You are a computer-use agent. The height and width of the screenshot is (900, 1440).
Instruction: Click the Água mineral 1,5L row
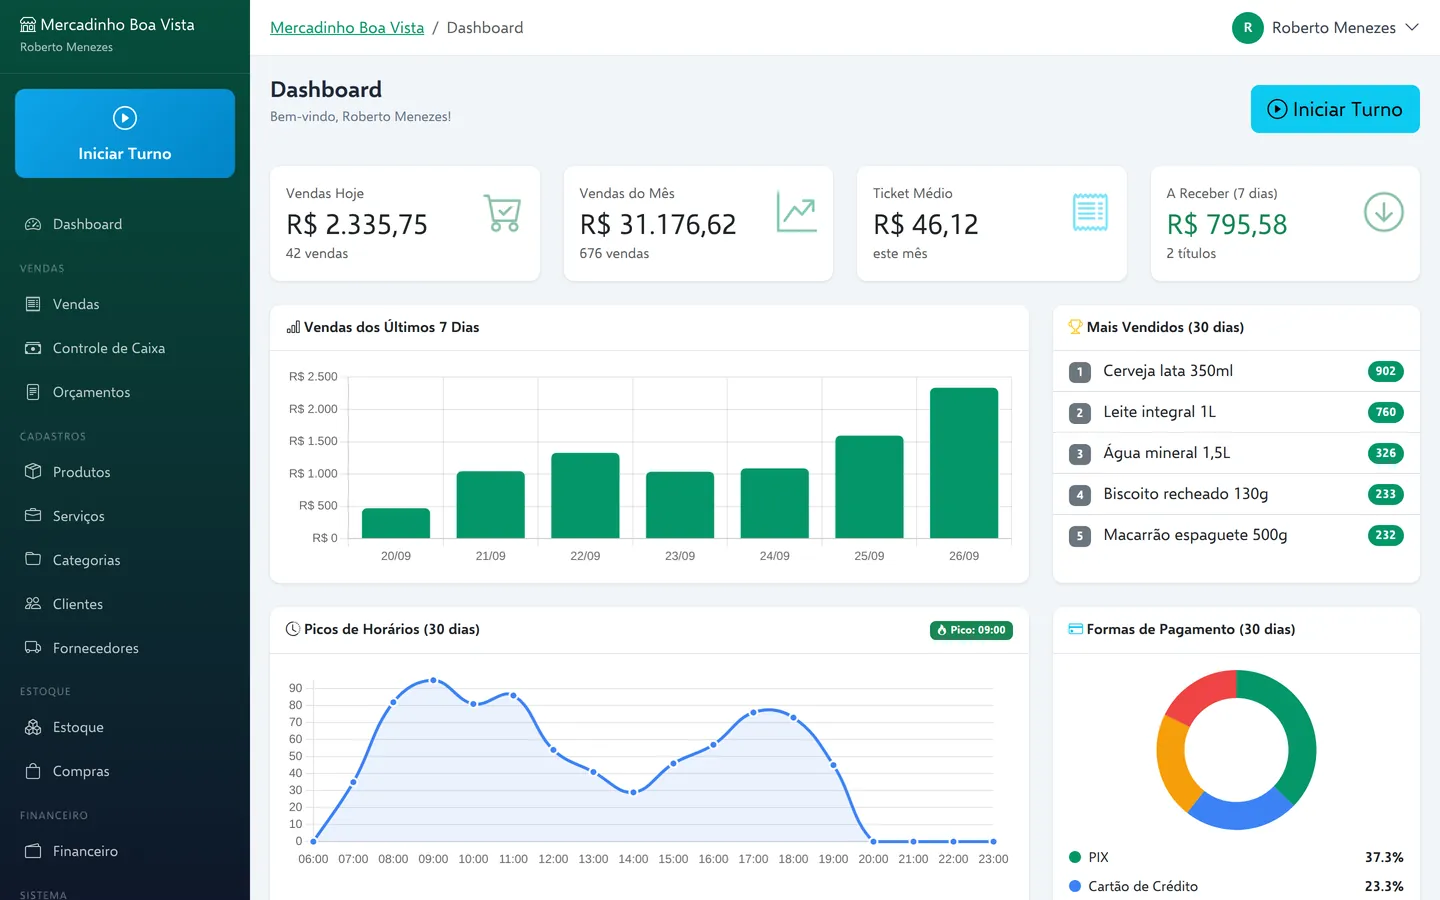(x=1236, y=453)
